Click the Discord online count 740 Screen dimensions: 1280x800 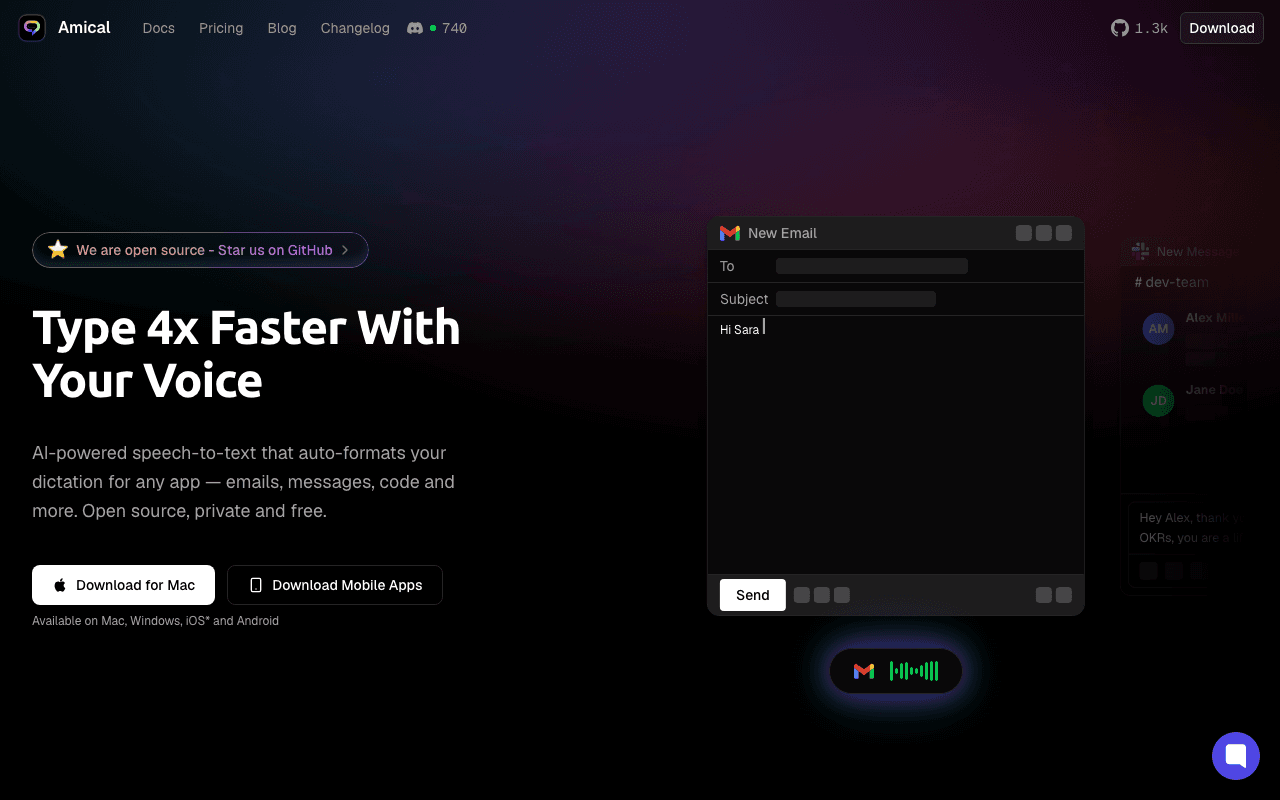(454, 28)
